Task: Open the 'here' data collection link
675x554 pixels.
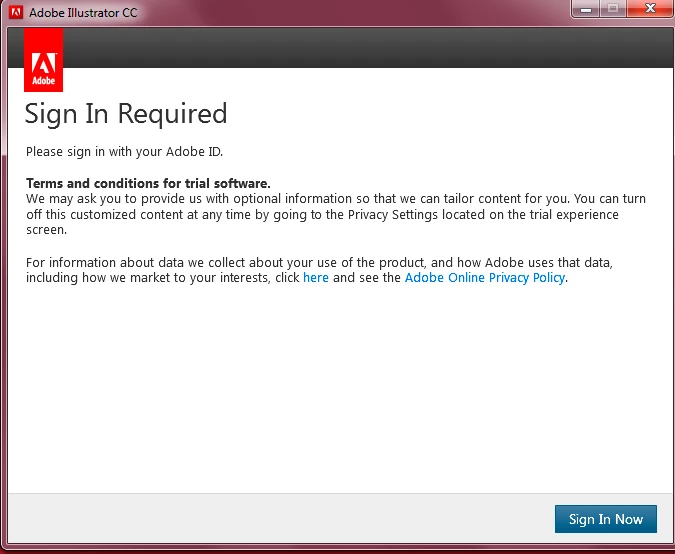Action: point(316,278)
